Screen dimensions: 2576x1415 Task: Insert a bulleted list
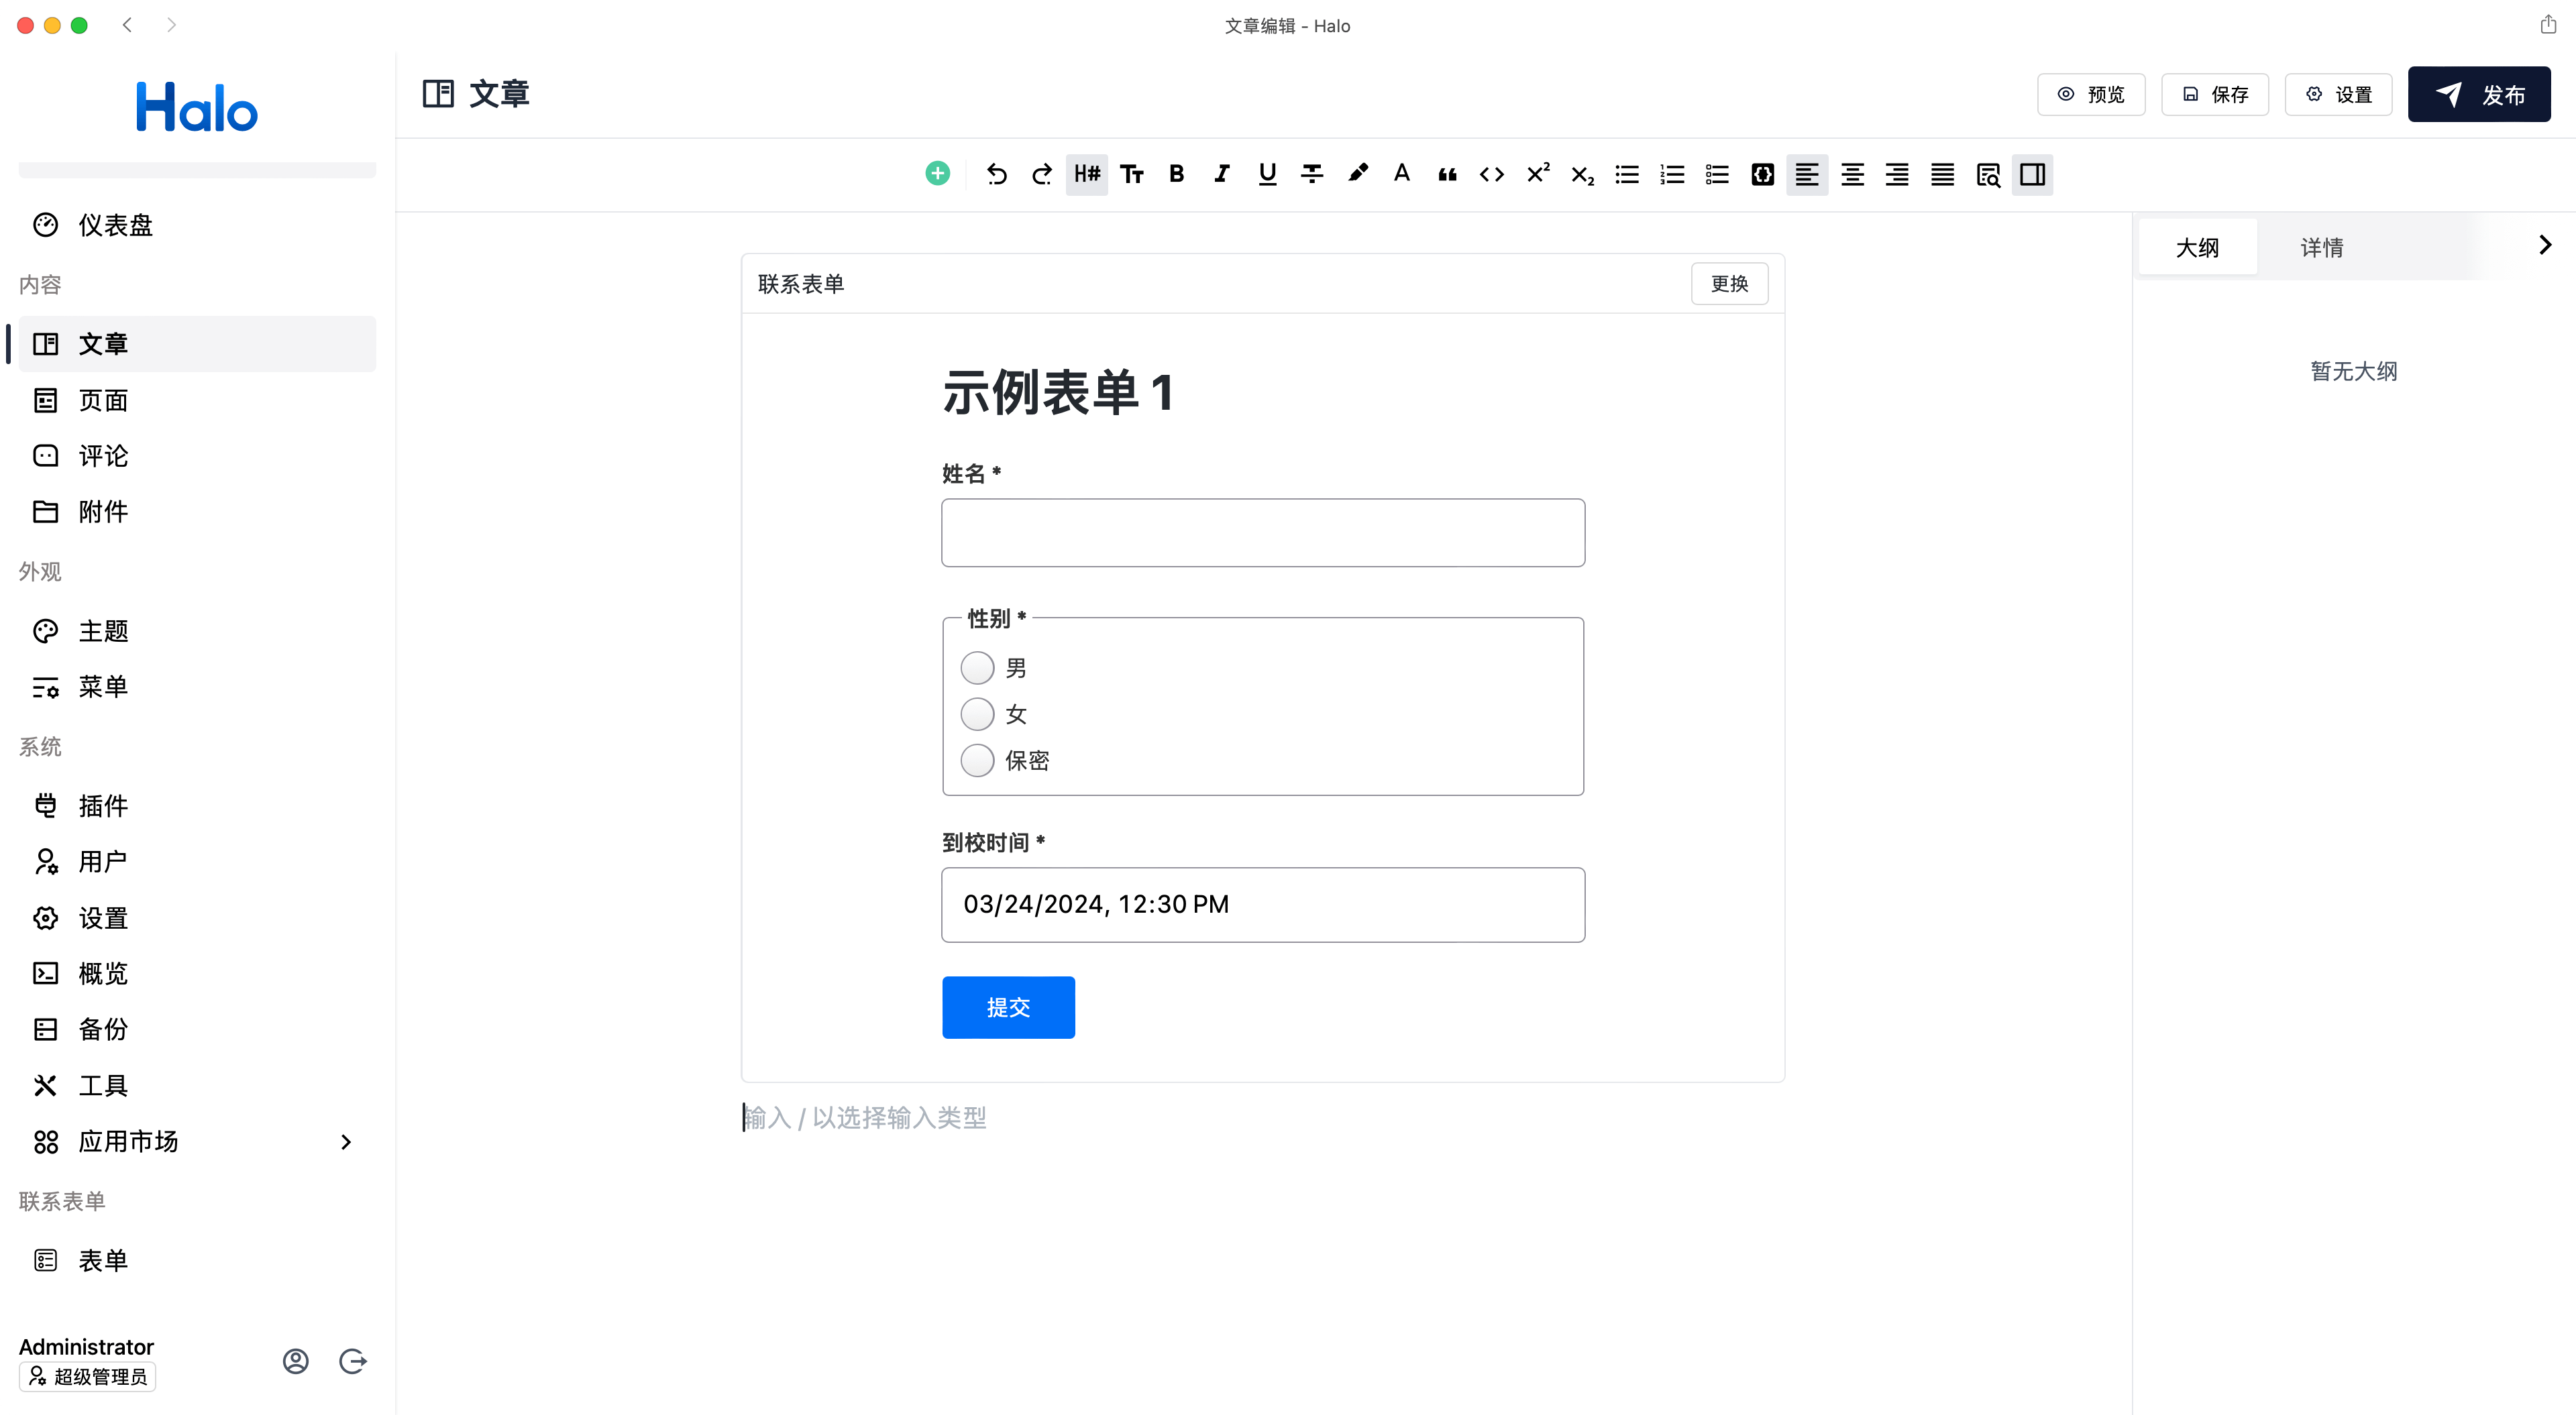(1627, 174)
